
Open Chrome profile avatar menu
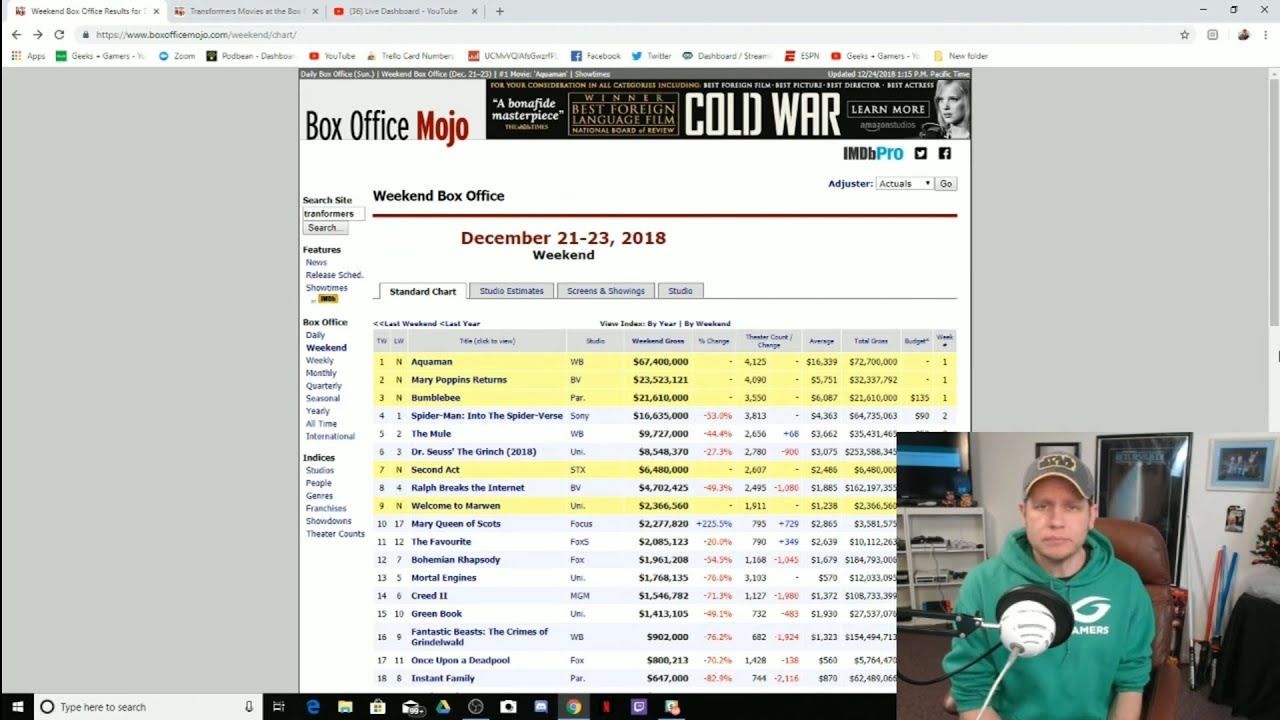click(x=1243, y=34)
